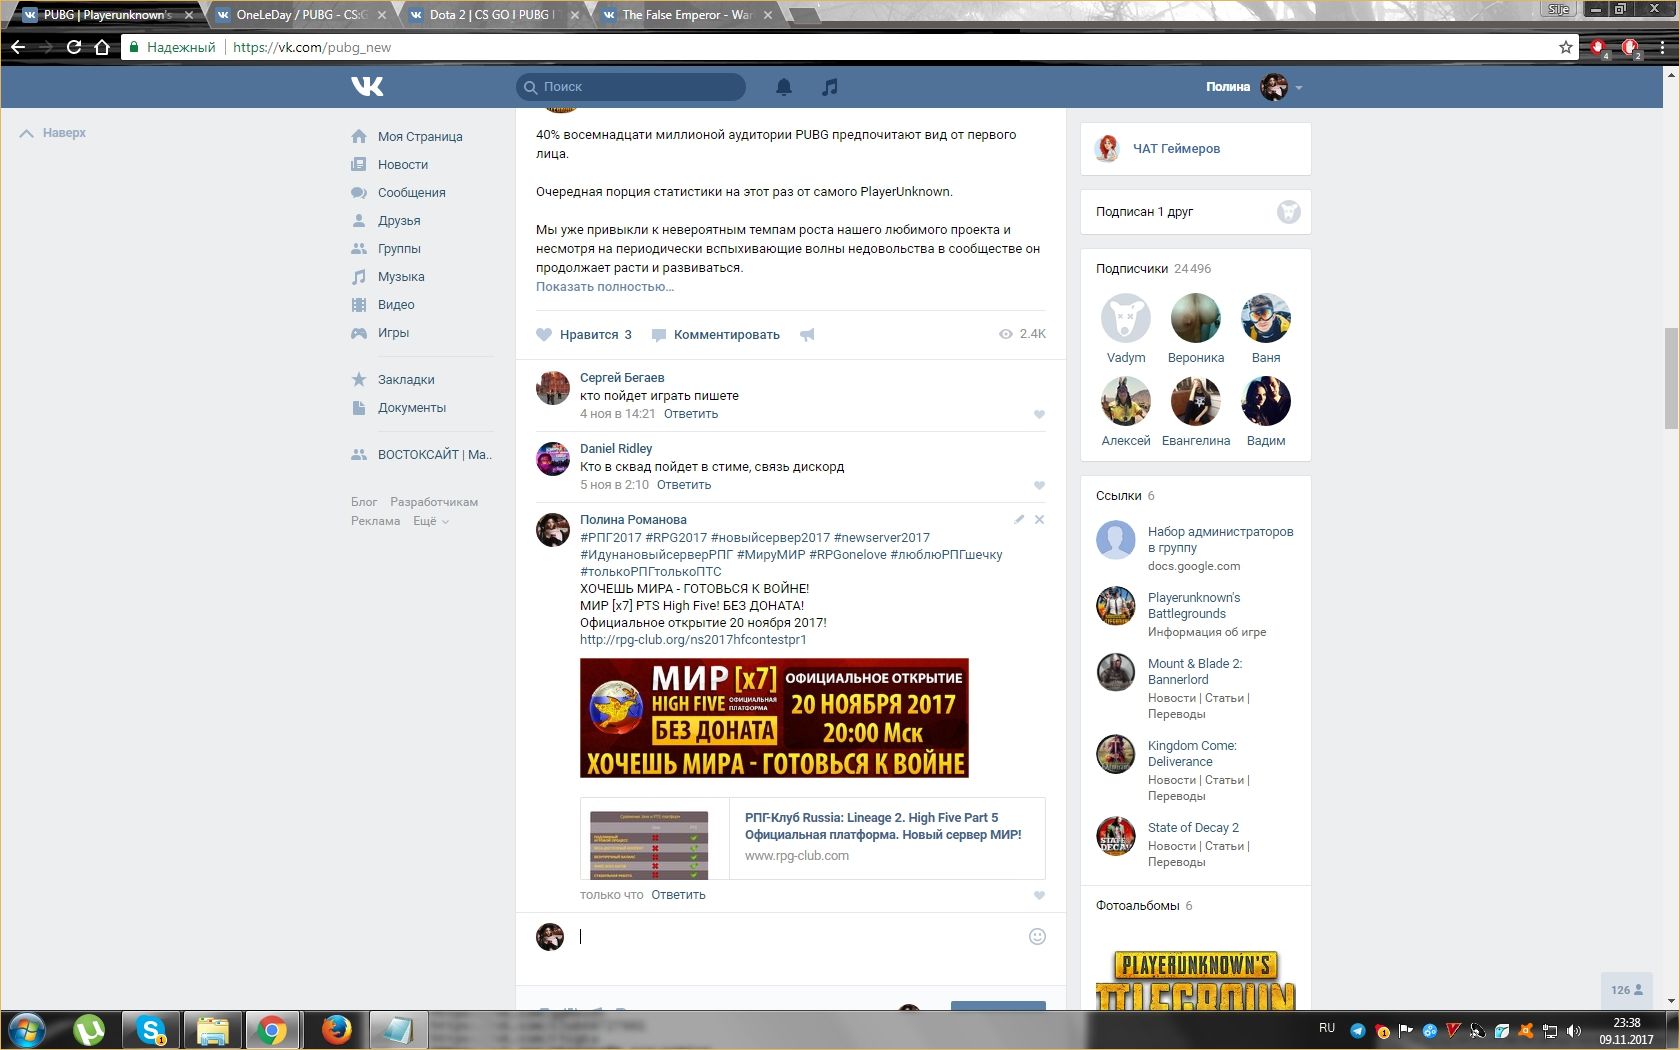
Task: Open Skype from the taskbar
Action: coord(151,1029)
